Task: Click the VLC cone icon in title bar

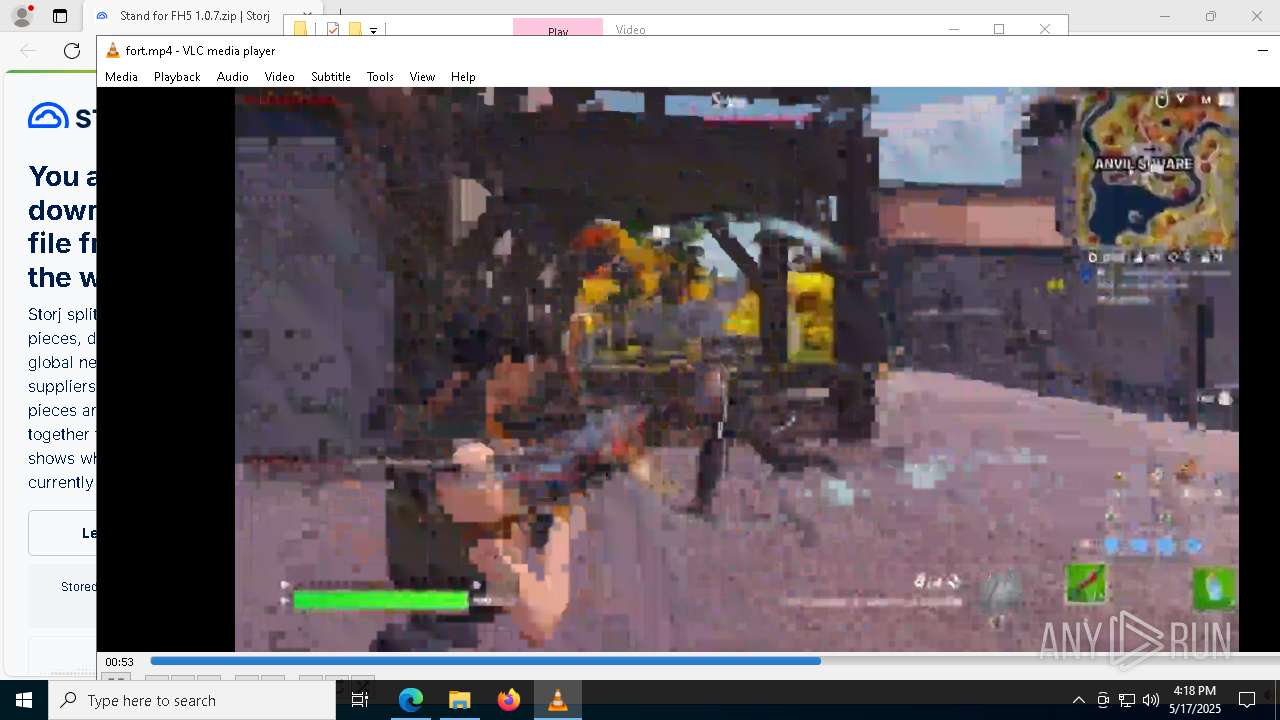Action: pyautogui.click(x=113, y=50)
